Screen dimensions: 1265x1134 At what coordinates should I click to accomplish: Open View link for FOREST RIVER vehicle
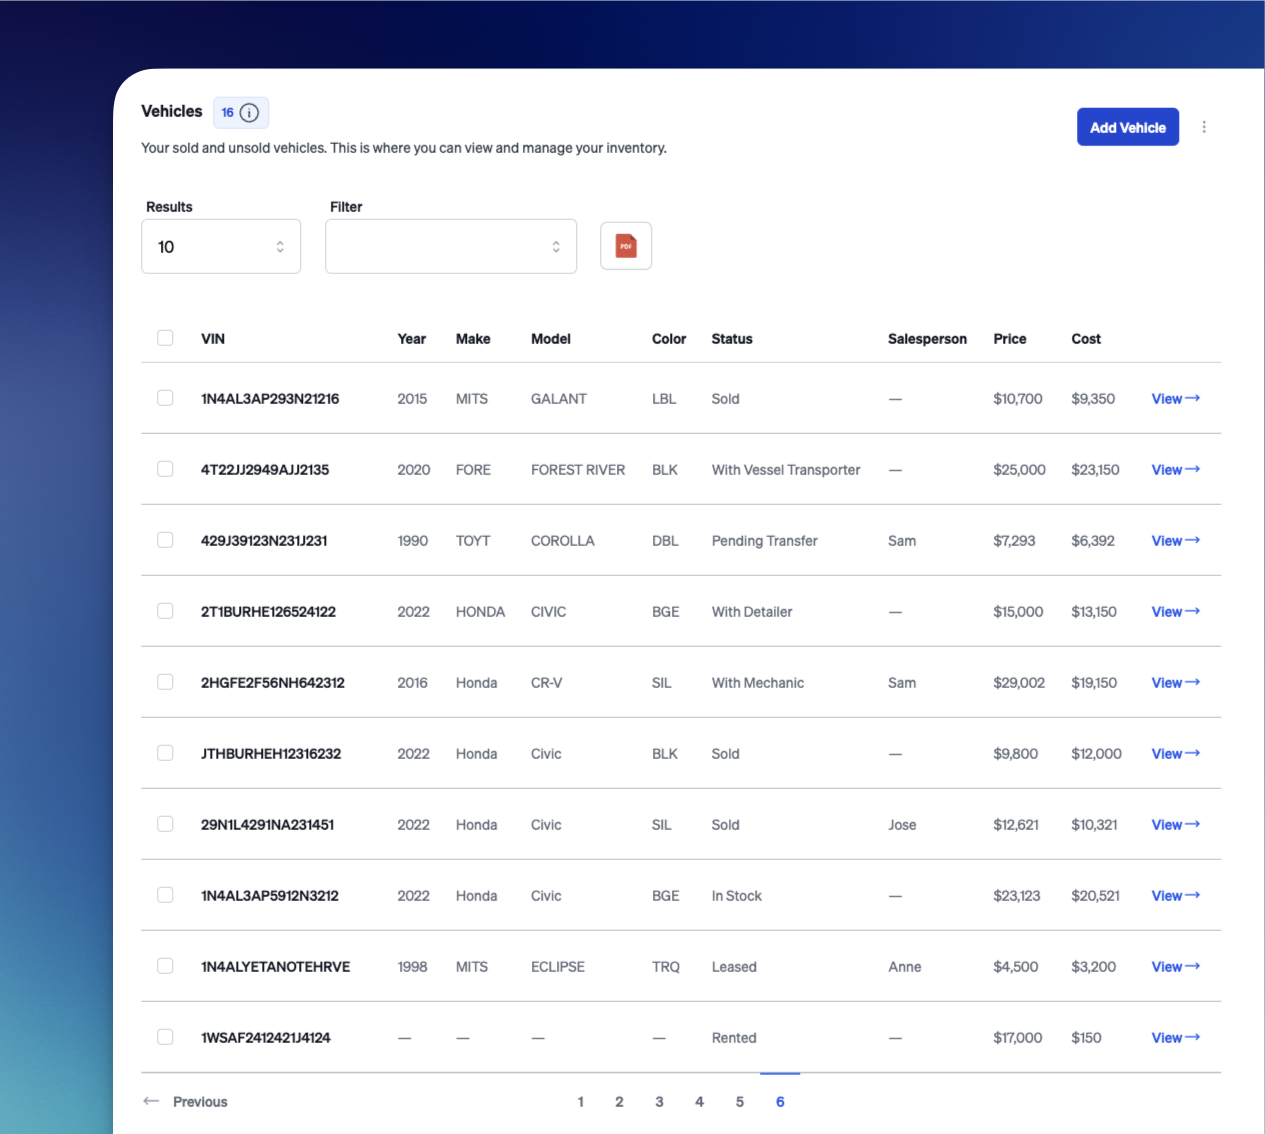click(x=1175, y=470)
